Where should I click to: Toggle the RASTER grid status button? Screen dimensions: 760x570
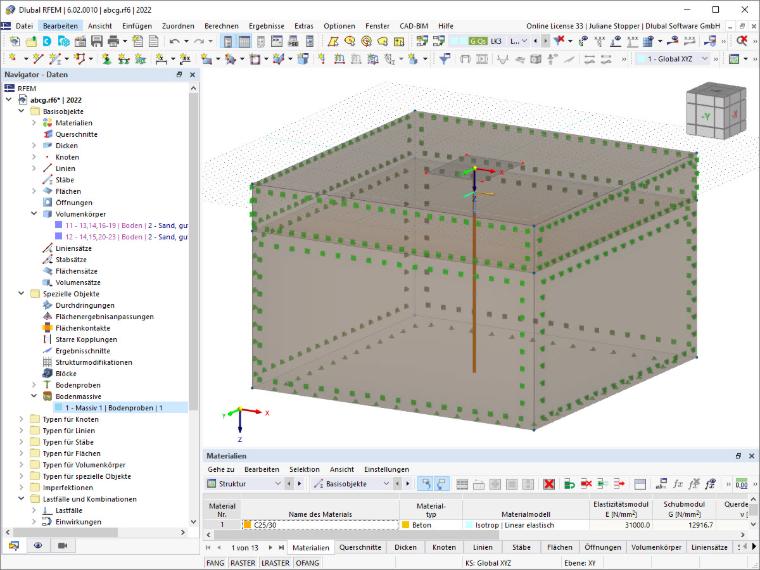[242, 563]
